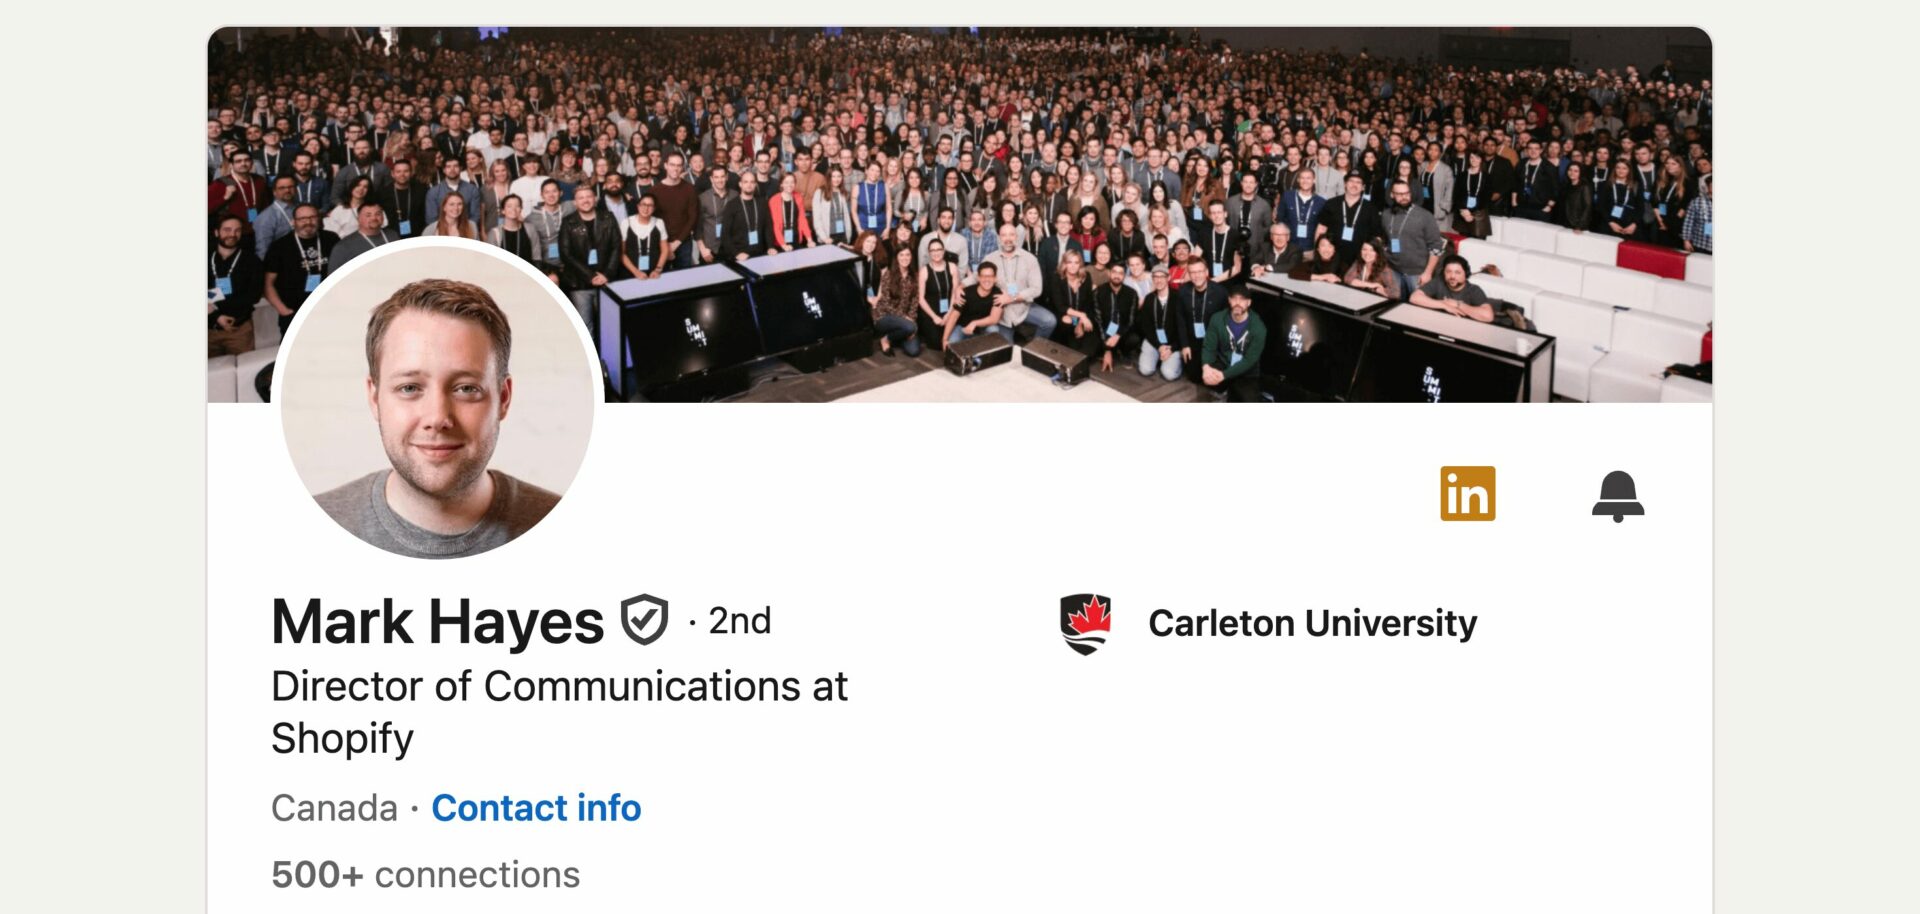Click the red couch in the banner photo
1920x914 pixels.
coord(1651,259)
